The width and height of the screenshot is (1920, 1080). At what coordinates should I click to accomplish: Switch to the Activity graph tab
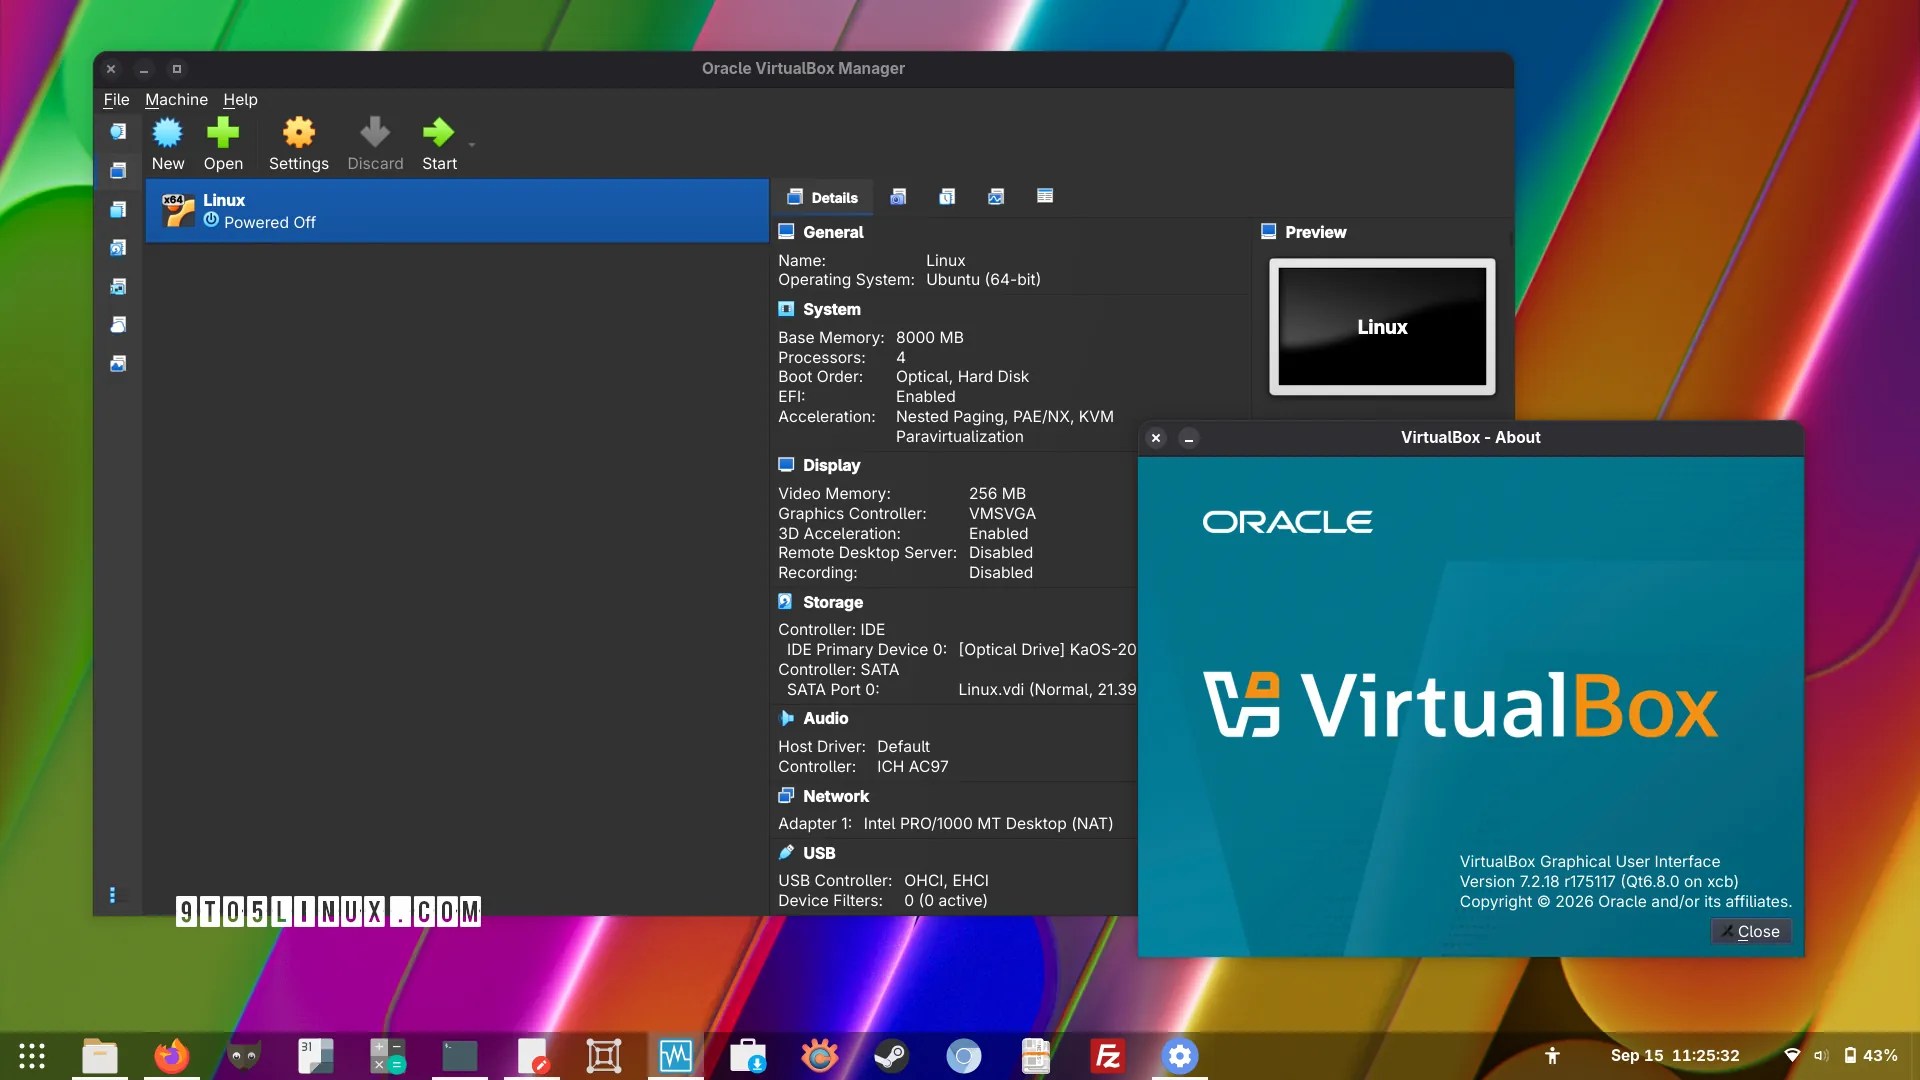(x=996, y=196)
